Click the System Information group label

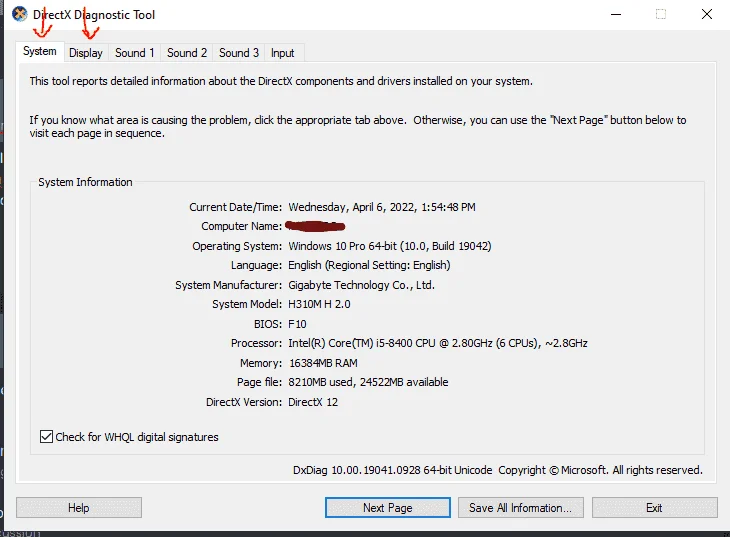tap(85, 182)
